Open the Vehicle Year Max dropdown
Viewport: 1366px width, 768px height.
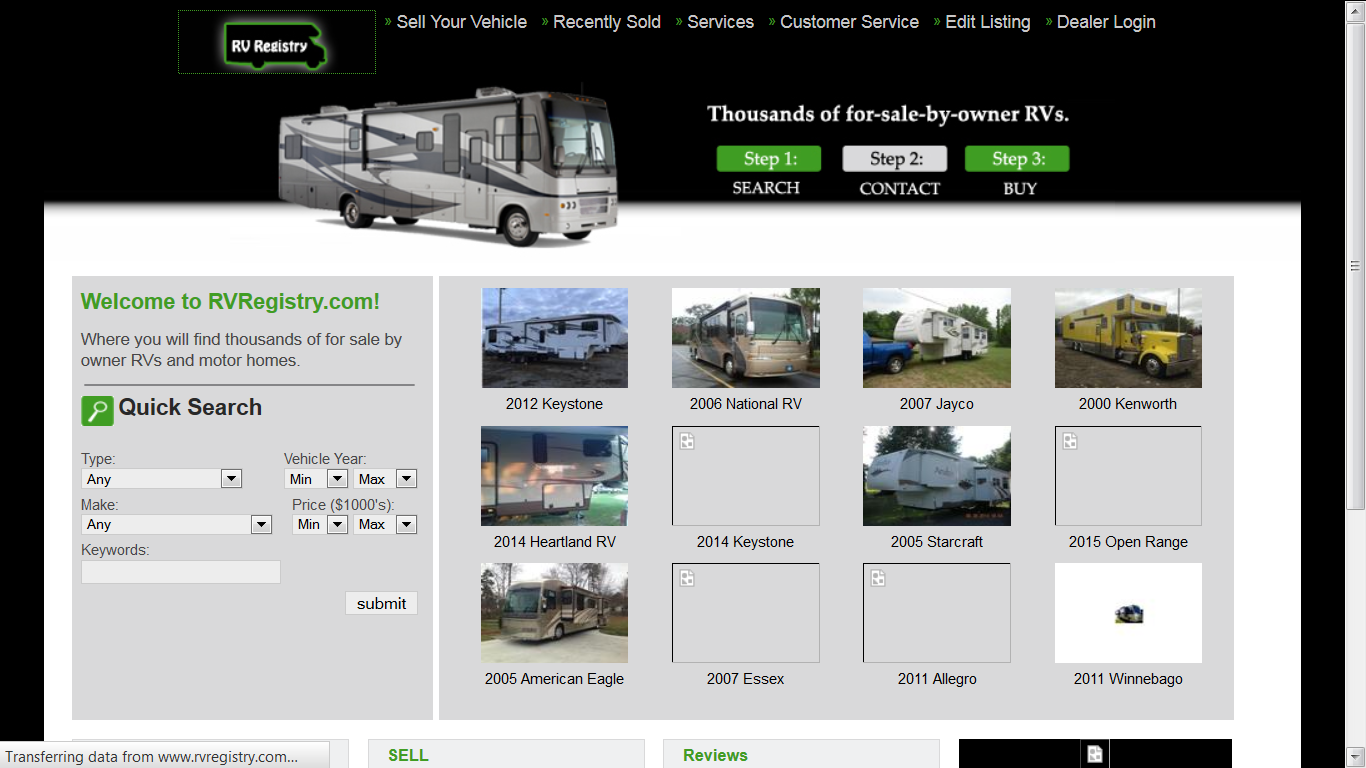pos(385,479)
